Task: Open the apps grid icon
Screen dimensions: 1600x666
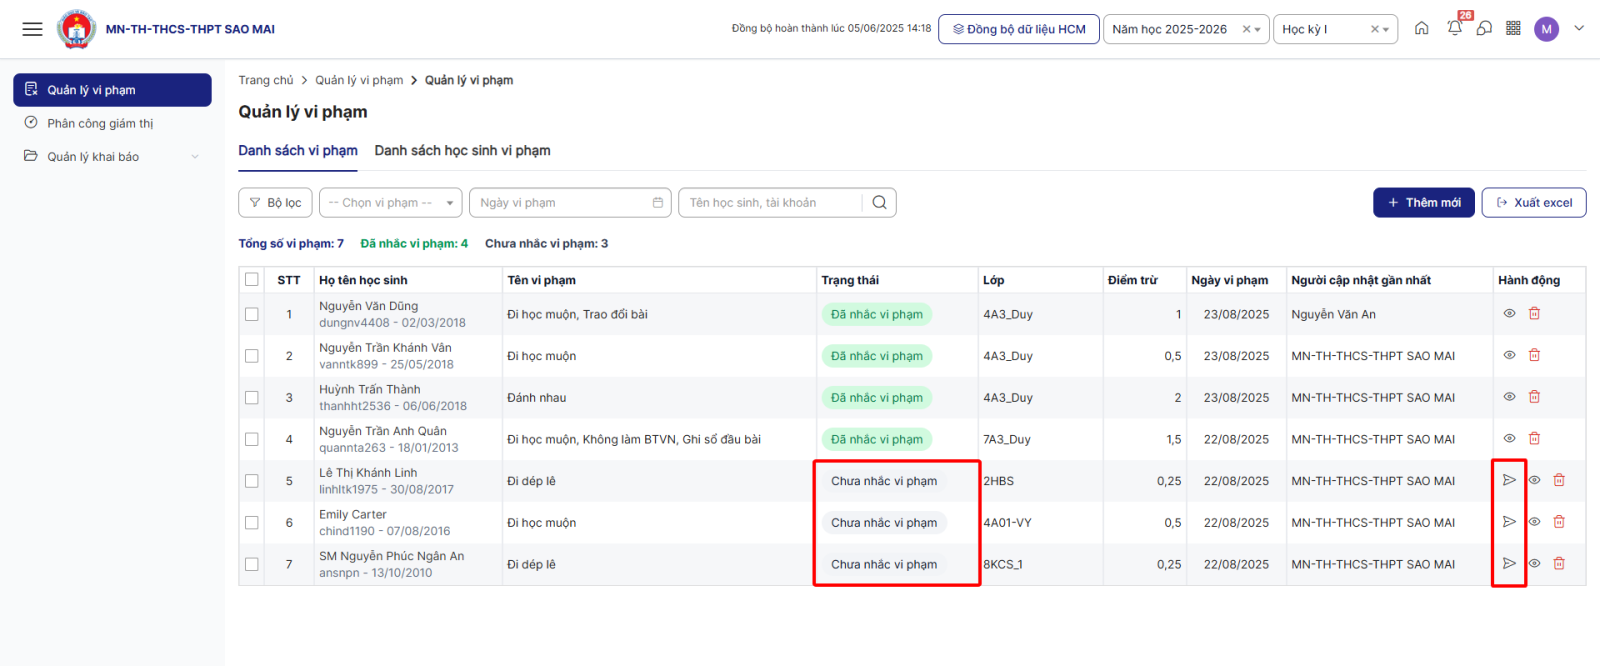Action: click(1513, 29)
